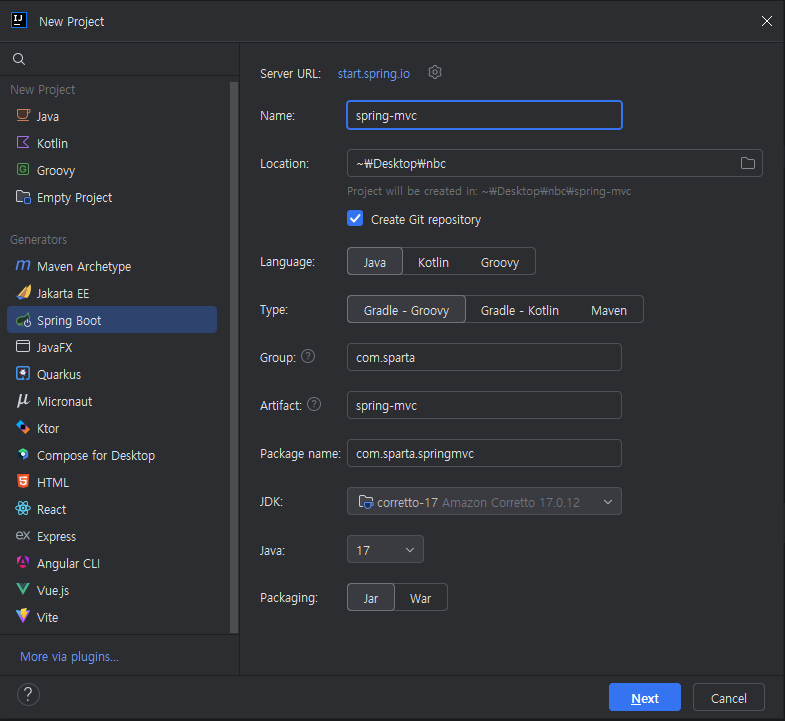Open More via plugins link
Image resolution: width=785 pixels, height=721 pixels.
tap(70, 656)
